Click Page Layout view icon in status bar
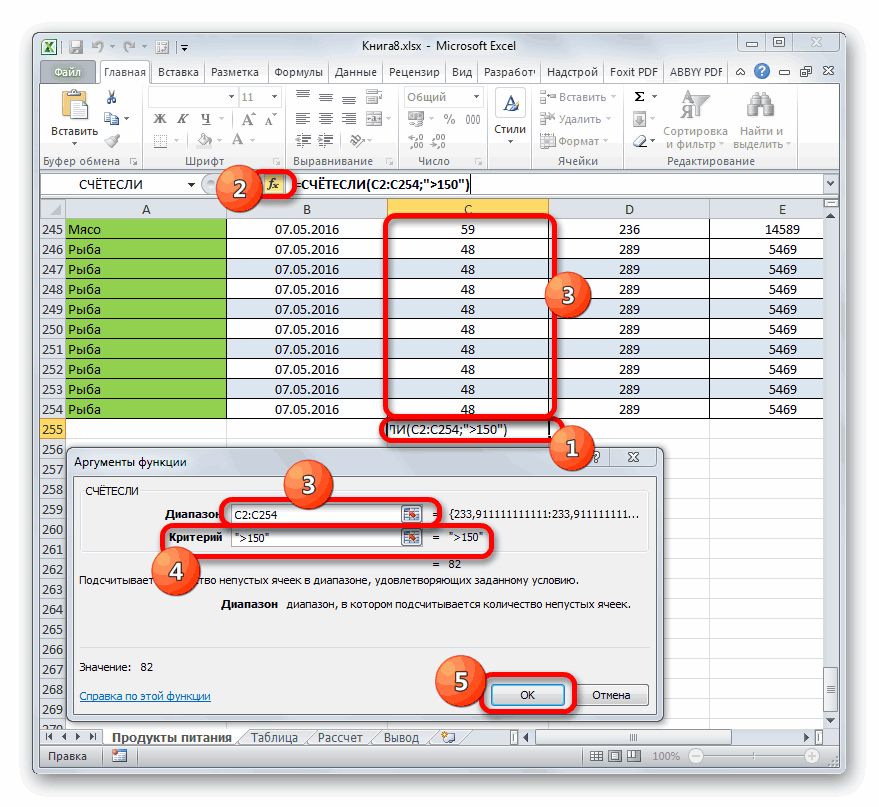 [x=615, y=756]
